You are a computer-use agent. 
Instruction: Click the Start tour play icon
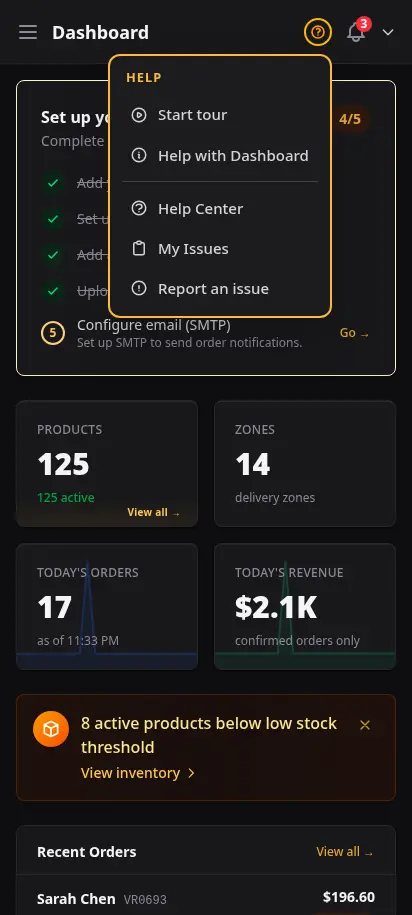[x=139, y=115]
